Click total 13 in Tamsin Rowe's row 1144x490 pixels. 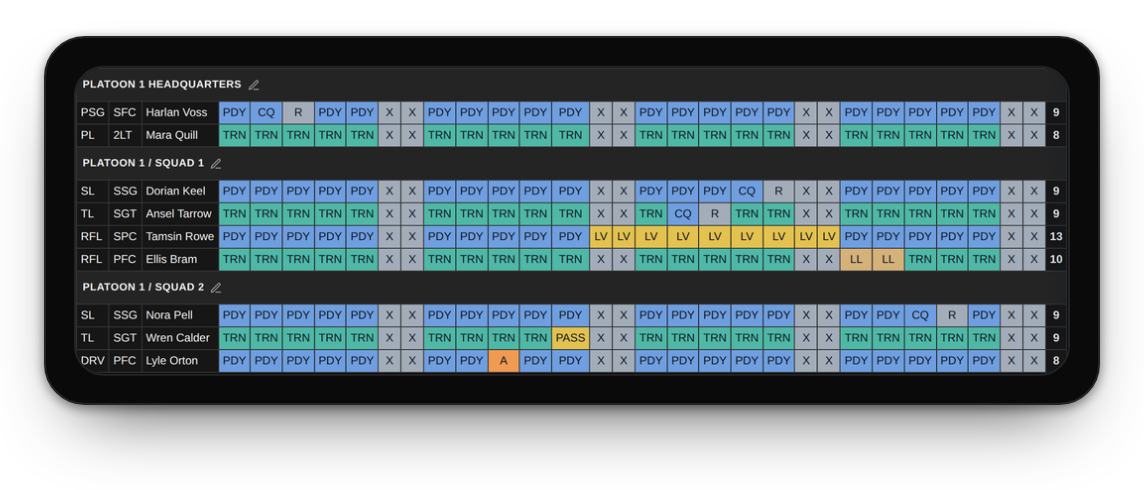1056,237
